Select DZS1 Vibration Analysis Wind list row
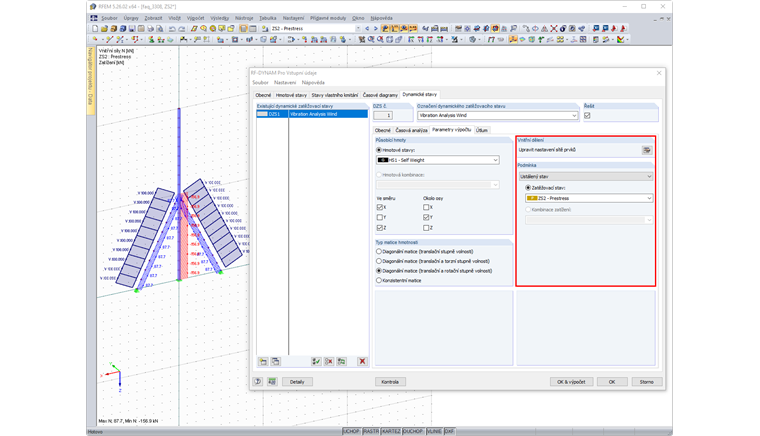The image size is (760, 436). (x=312, y=114)
